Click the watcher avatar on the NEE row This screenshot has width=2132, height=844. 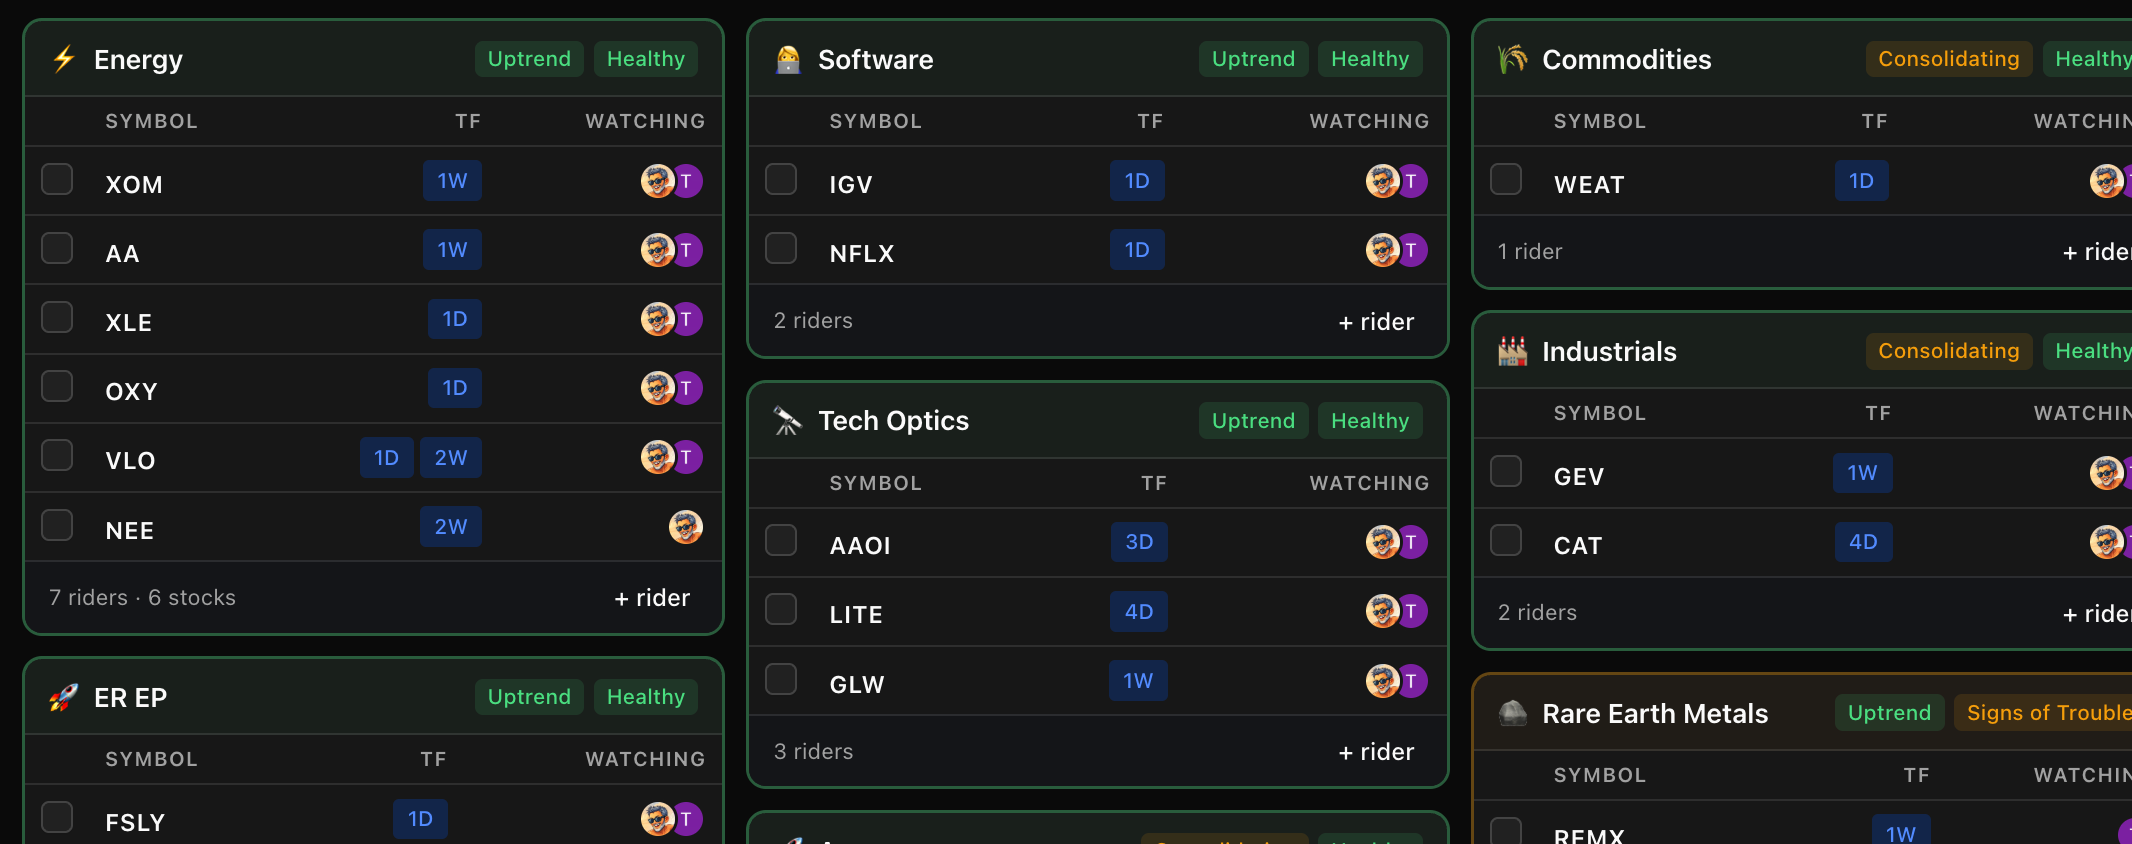[x=685, y=527]
